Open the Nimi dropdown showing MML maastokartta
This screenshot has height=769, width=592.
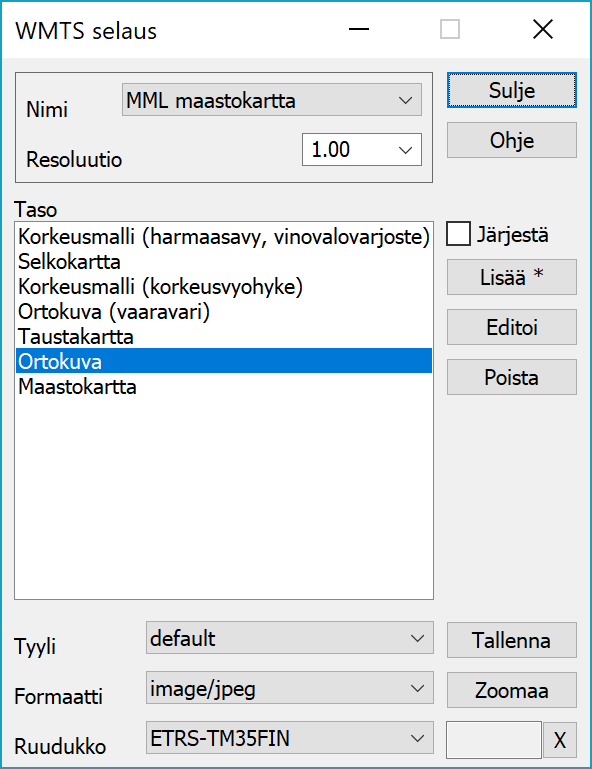pos(272,100)
